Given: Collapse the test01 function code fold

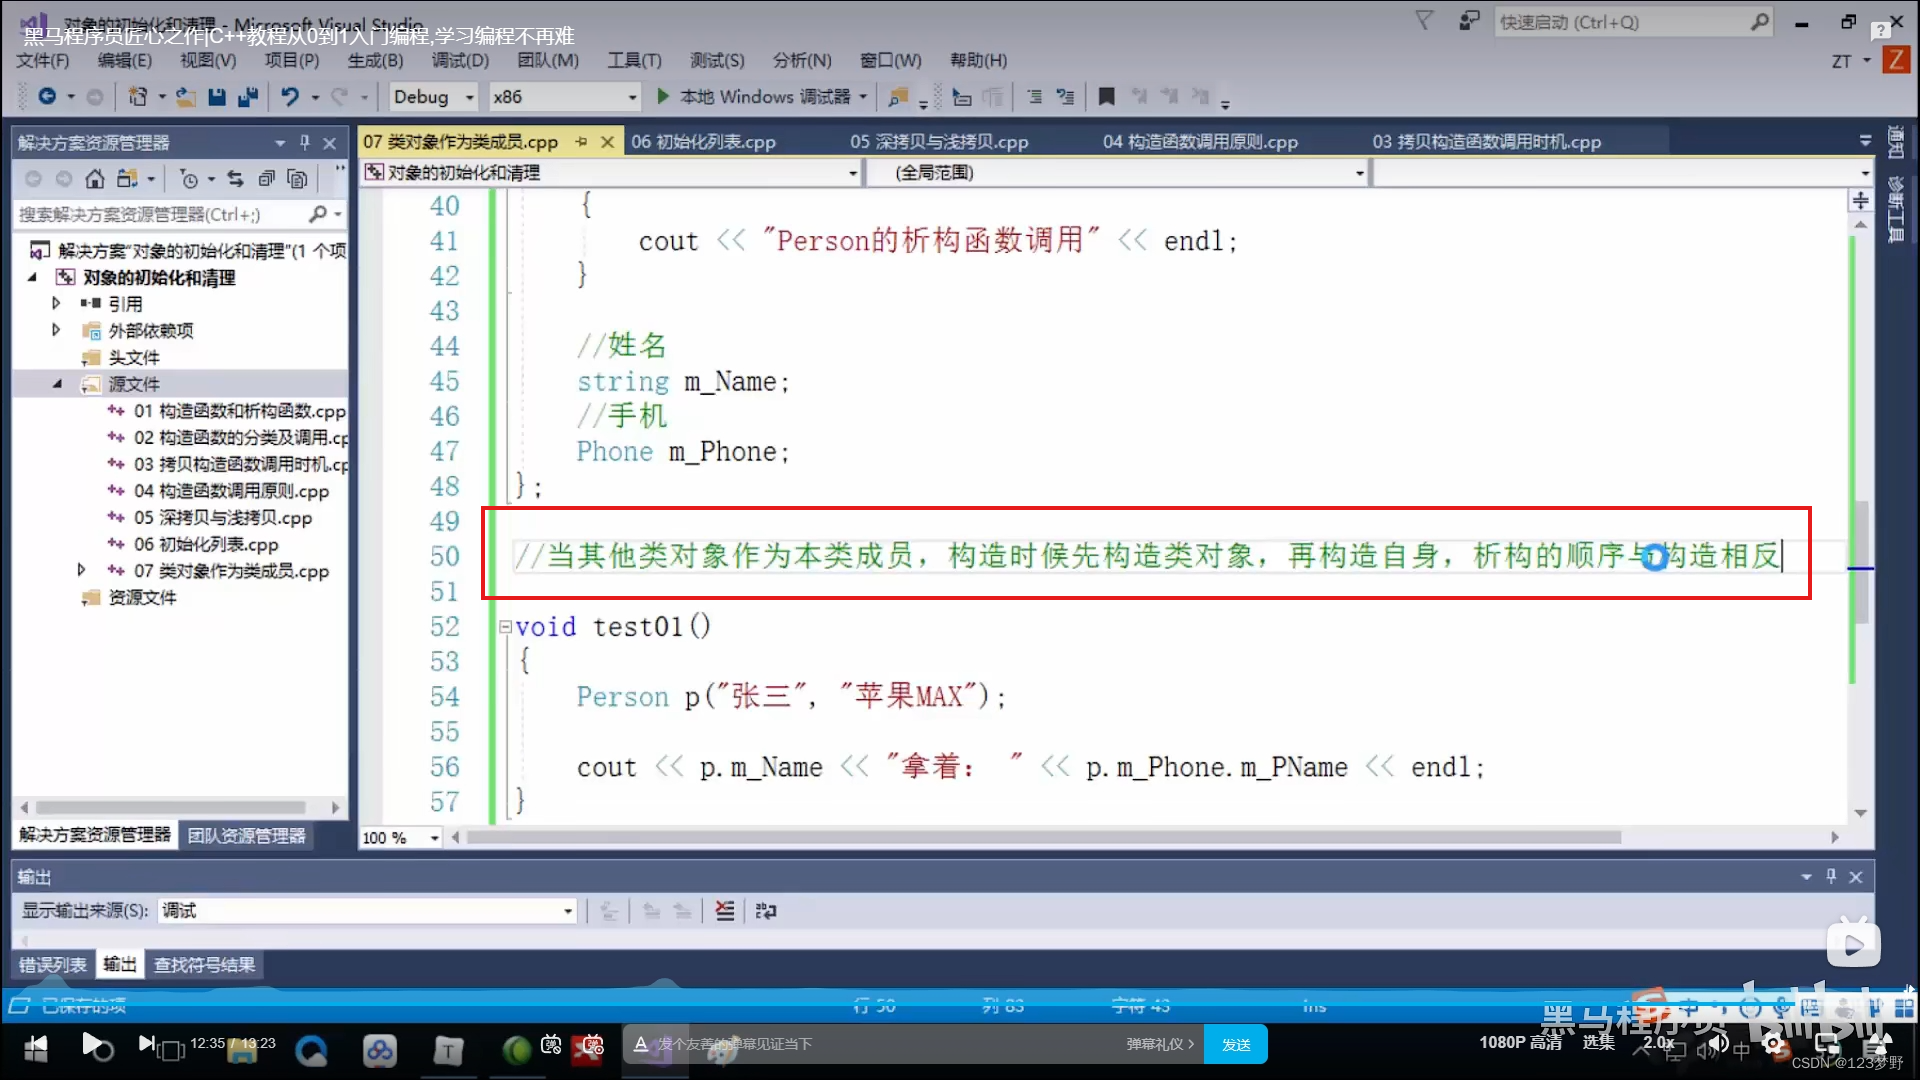Looking at the screenshot, I should click(x=505, y=627).
